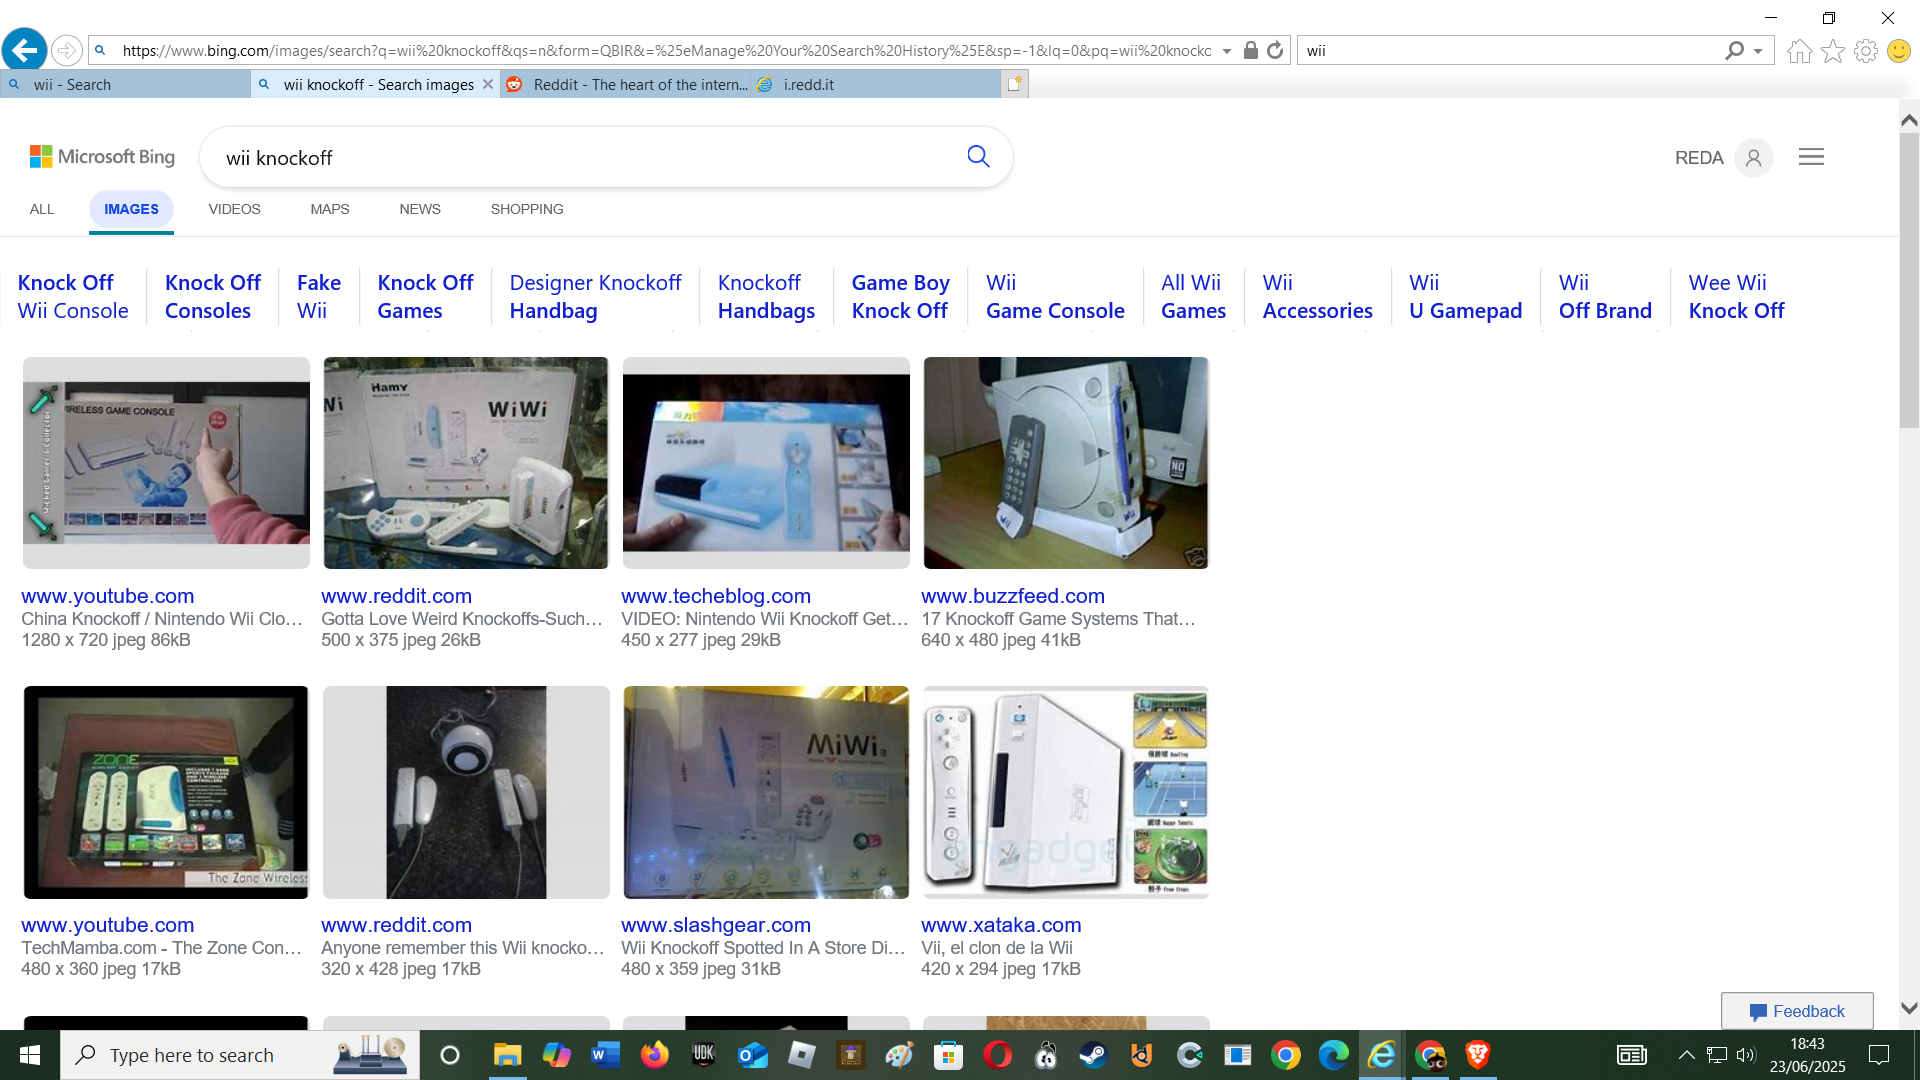This screenshot has height=1080, width=1920.
Task: Open the www.techeblog.com result link
Action: [x=716, y=596]
